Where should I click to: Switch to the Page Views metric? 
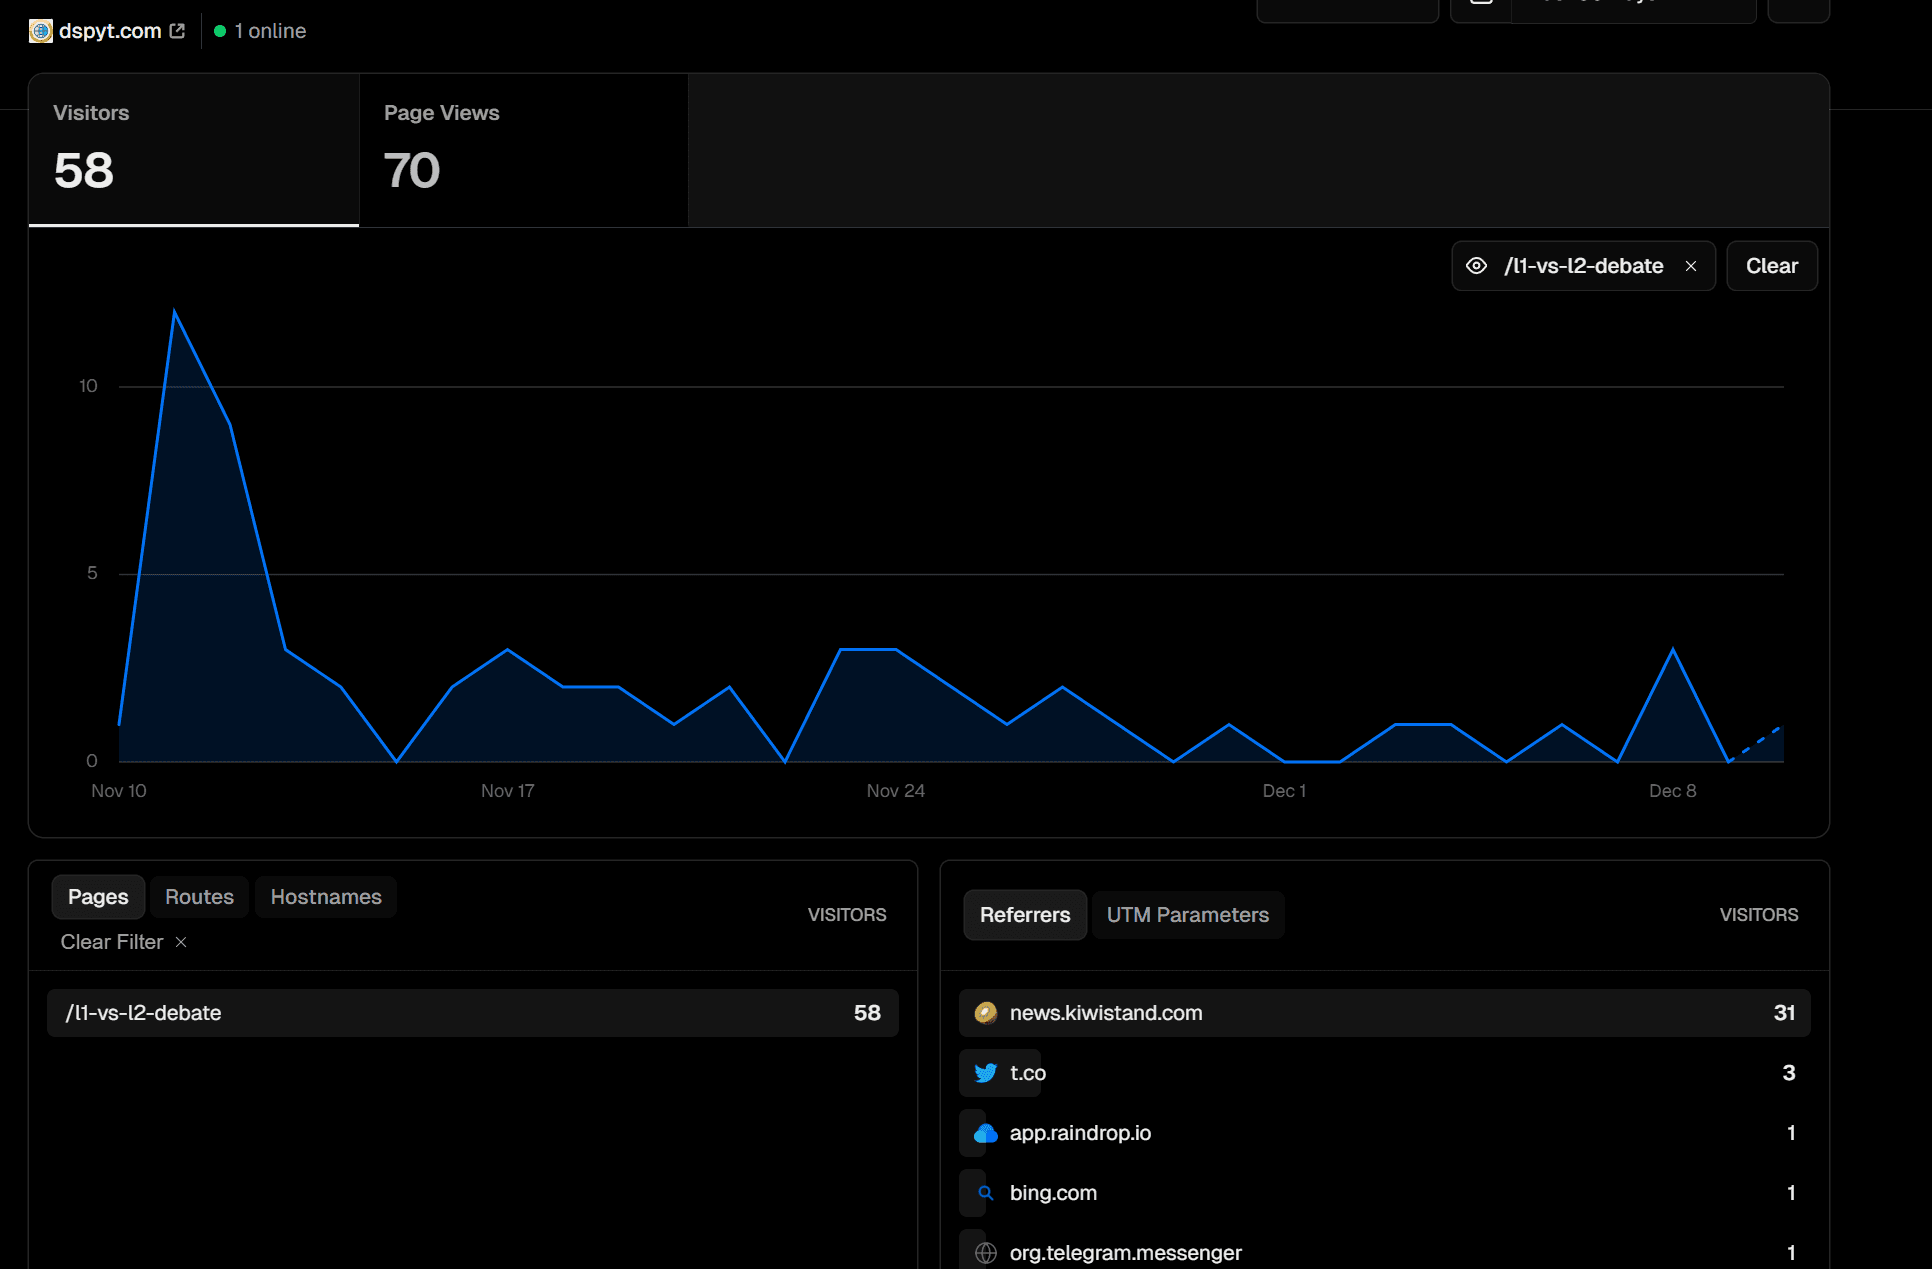[x=523, y=150]
